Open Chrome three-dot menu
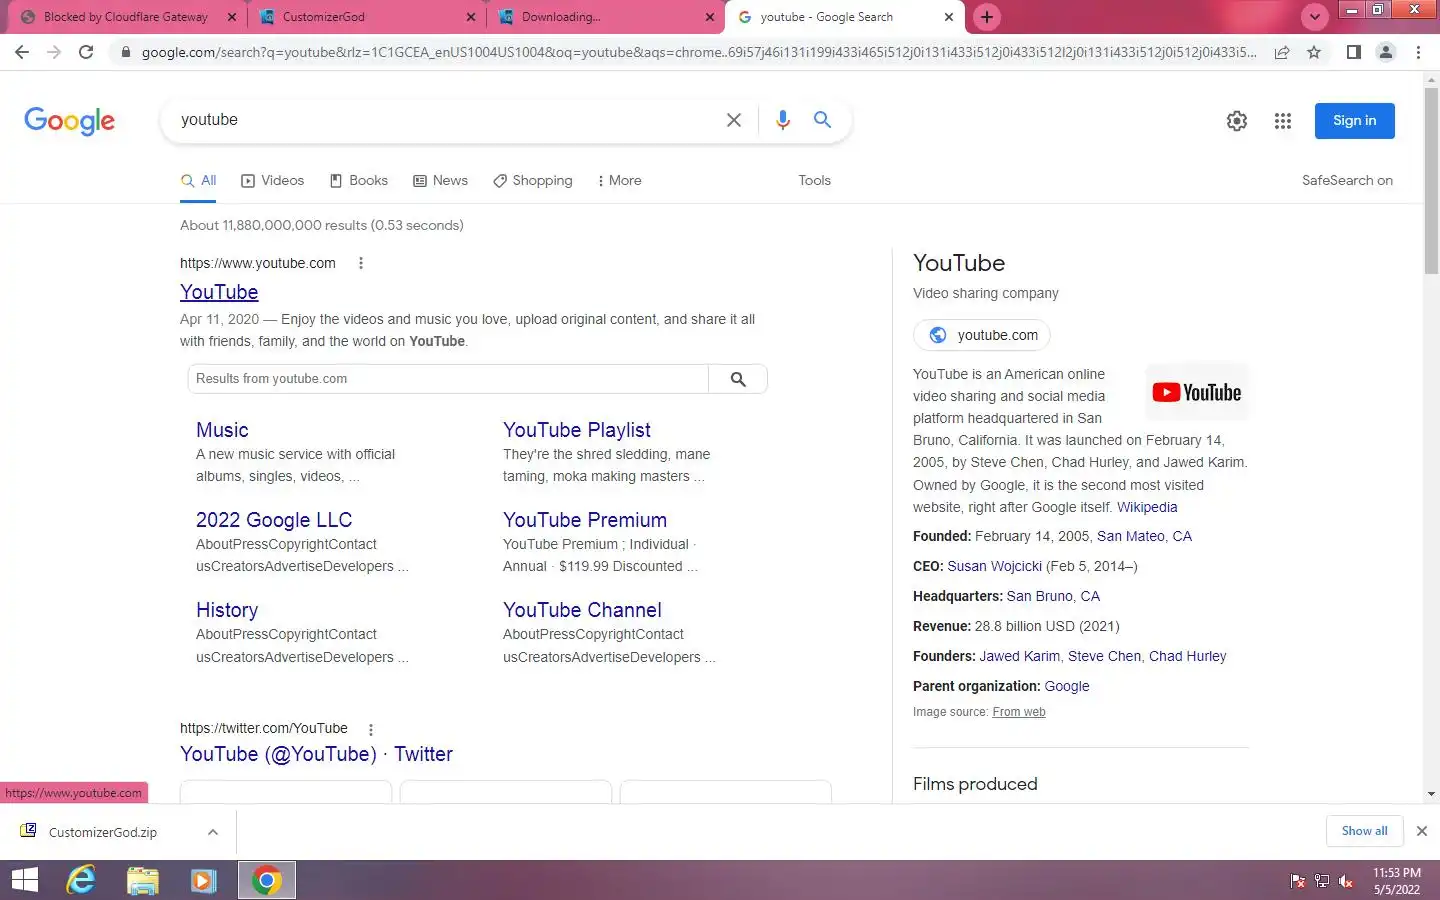The width and height of the screenshot is (1440, 900). coord(1418,52)
